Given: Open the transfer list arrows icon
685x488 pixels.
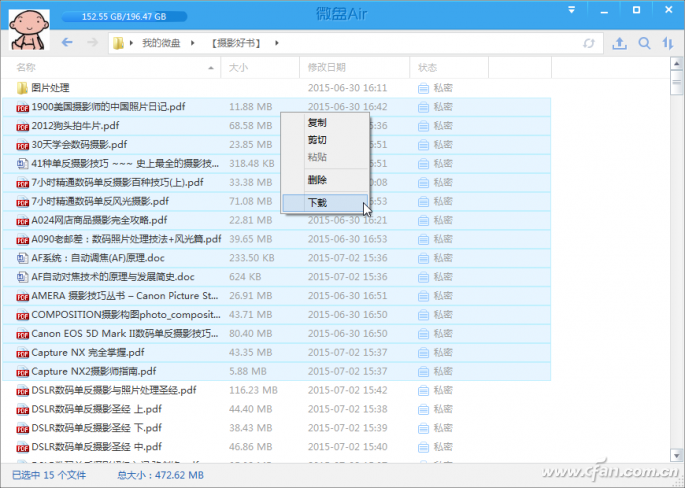Looking at the screenshot, I should pyautogui.click(x=668, y=43).
